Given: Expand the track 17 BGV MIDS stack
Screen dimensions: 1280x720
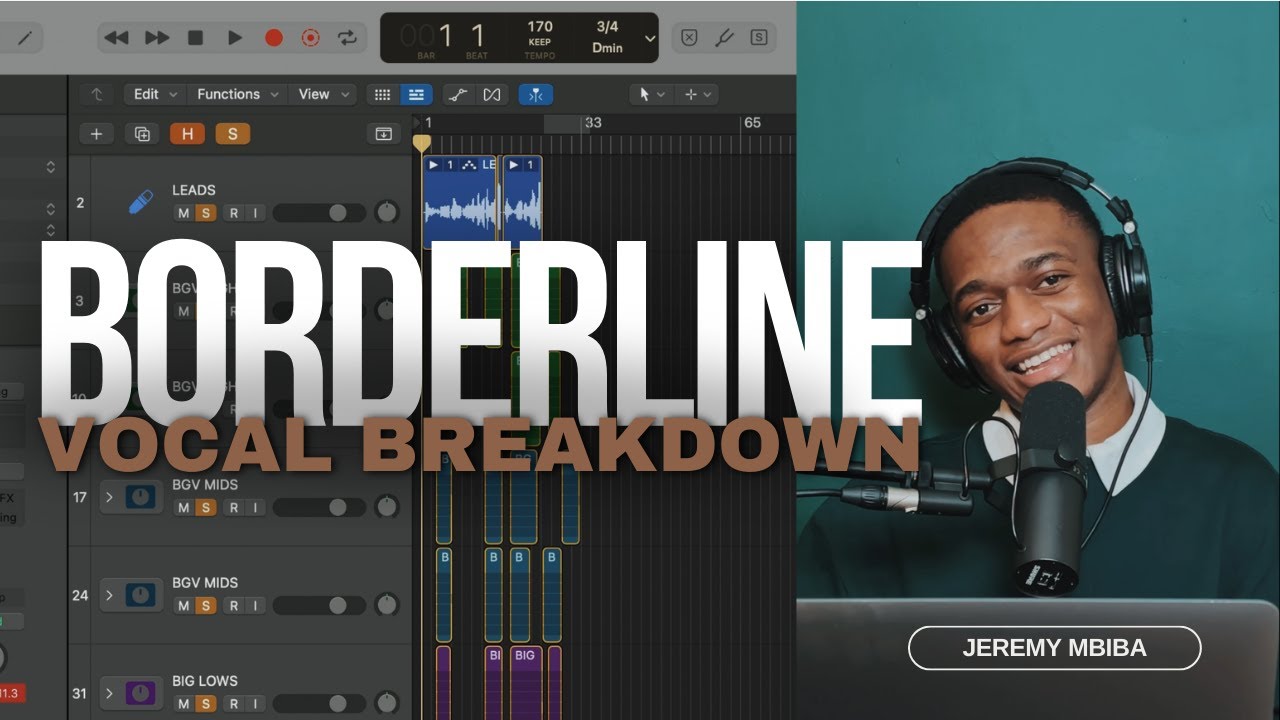Looking at the screenshot, I should [109, 496].
